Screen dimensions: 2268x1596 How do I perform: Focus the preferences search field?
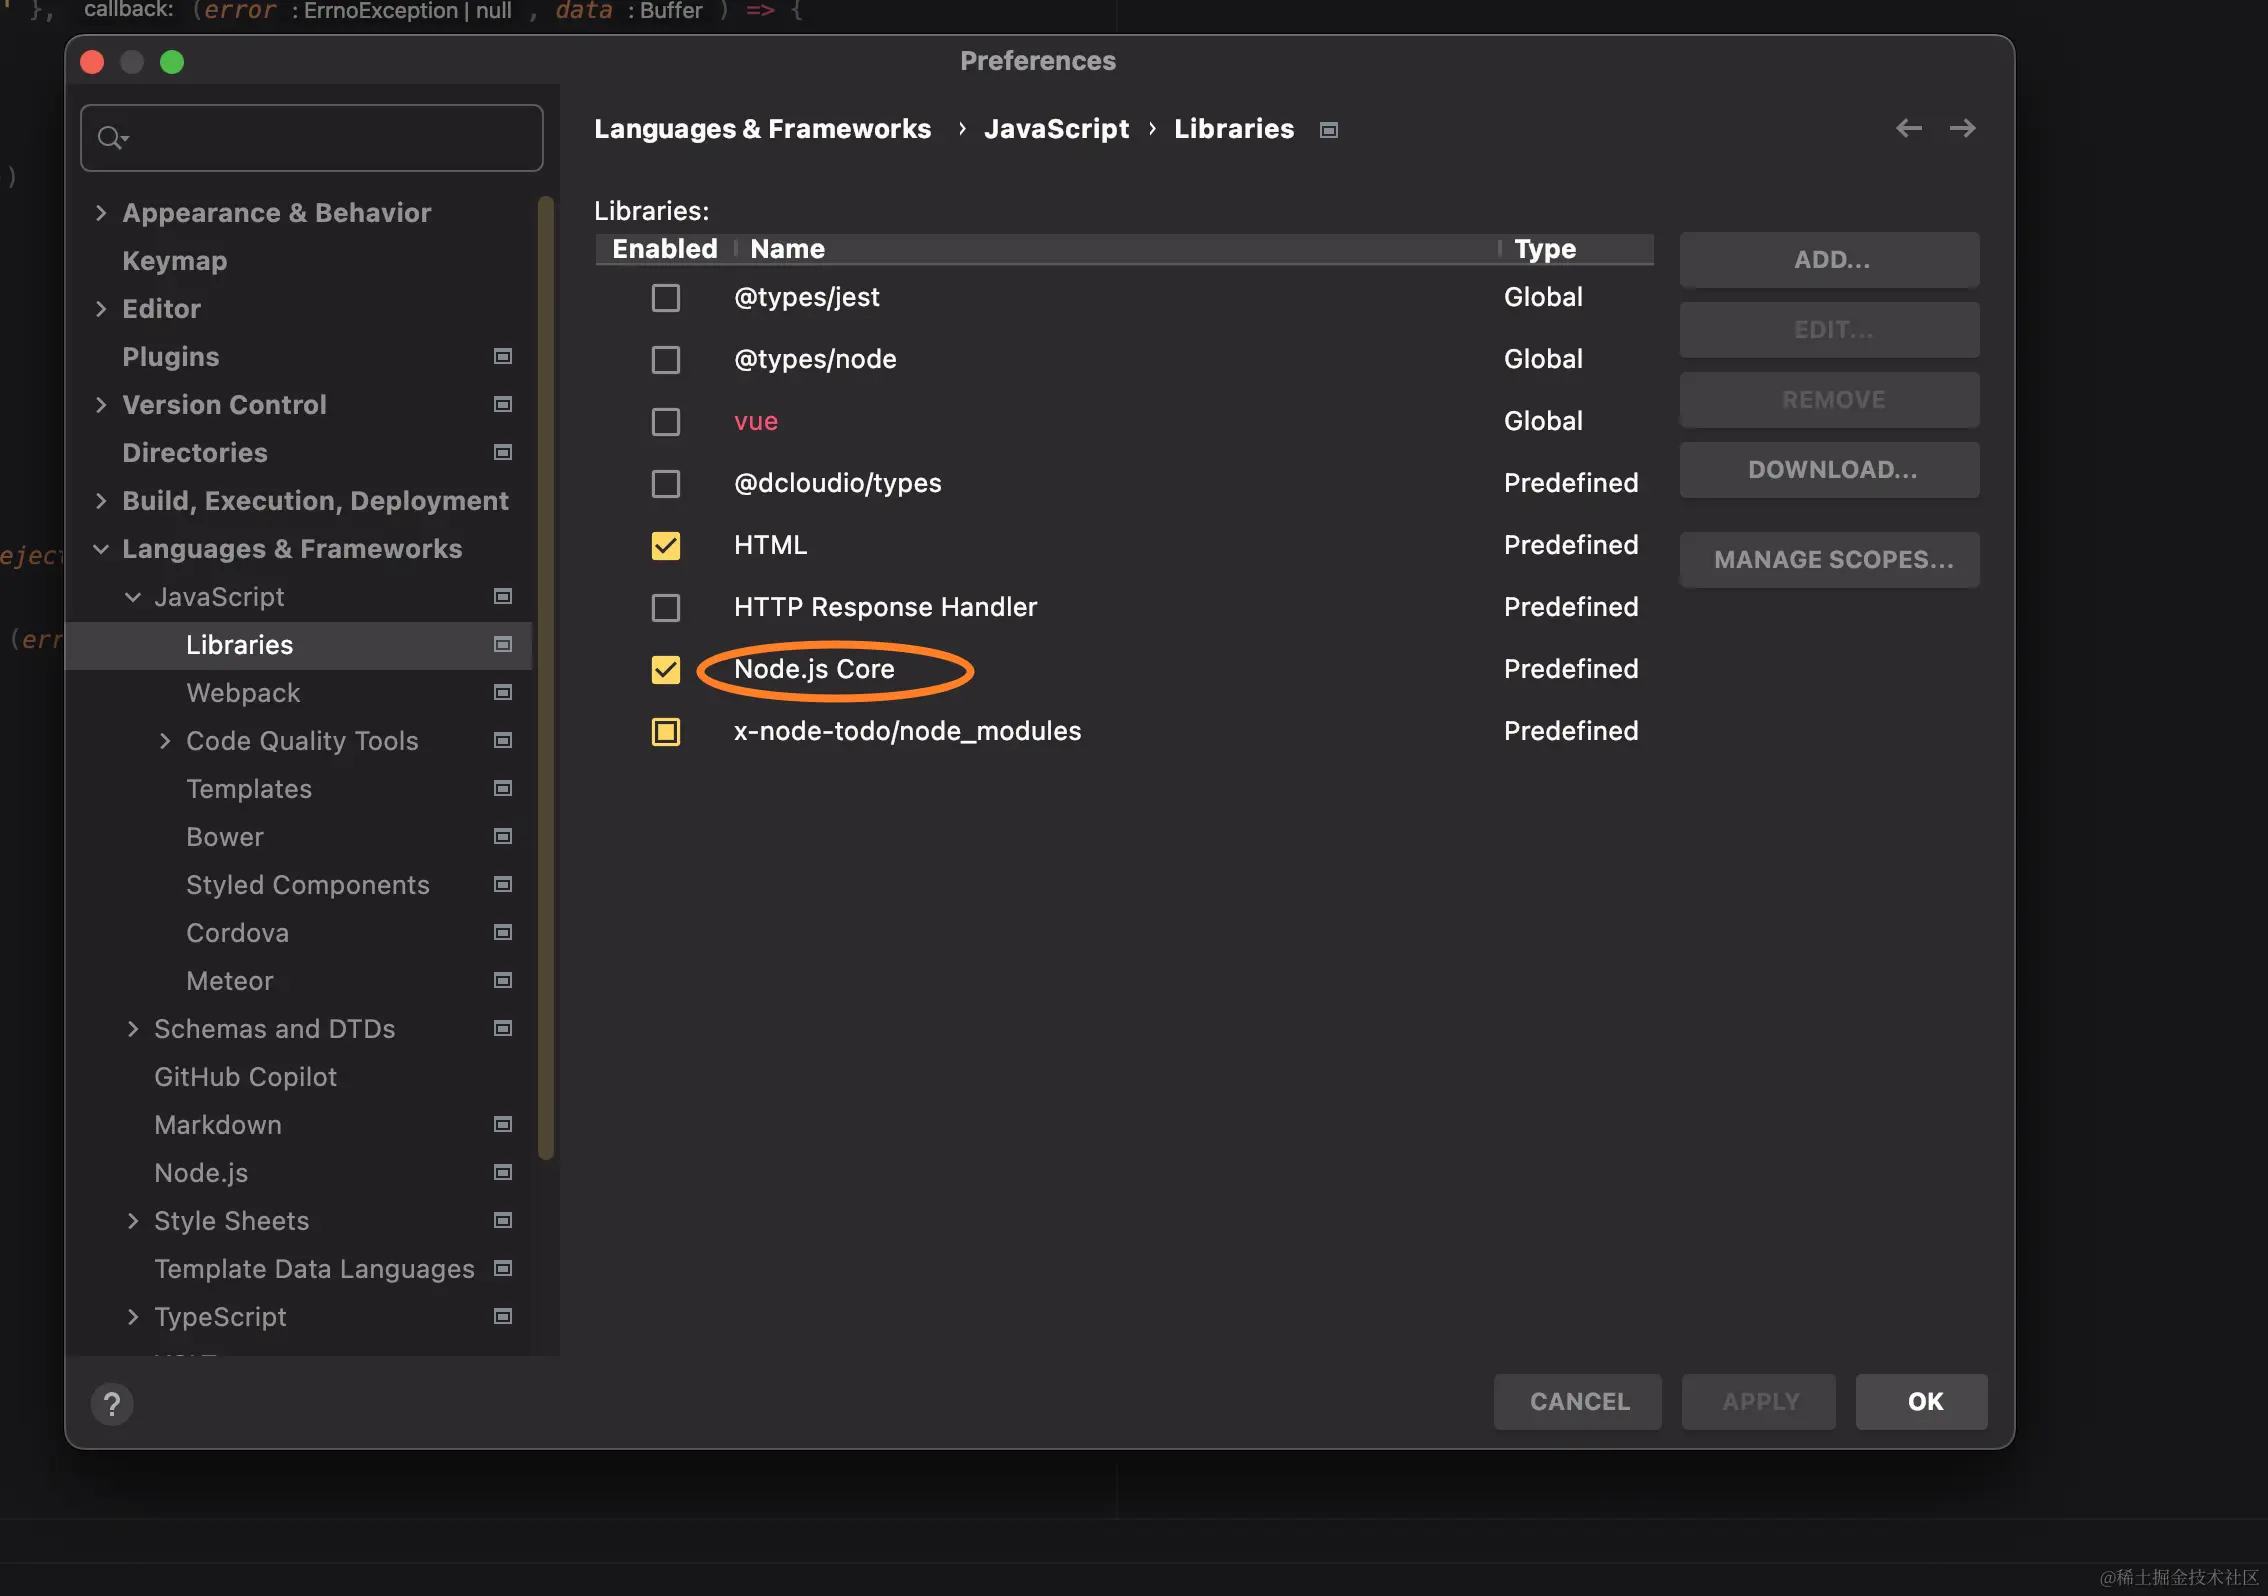[330, 138]
